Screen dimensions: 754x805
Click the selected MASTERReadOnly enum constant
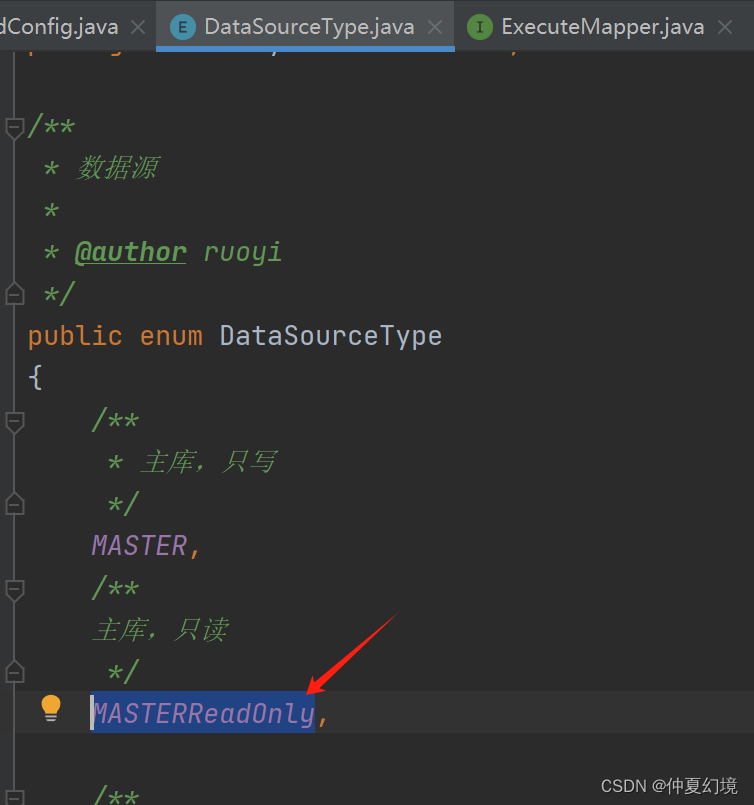click(204, 714)
